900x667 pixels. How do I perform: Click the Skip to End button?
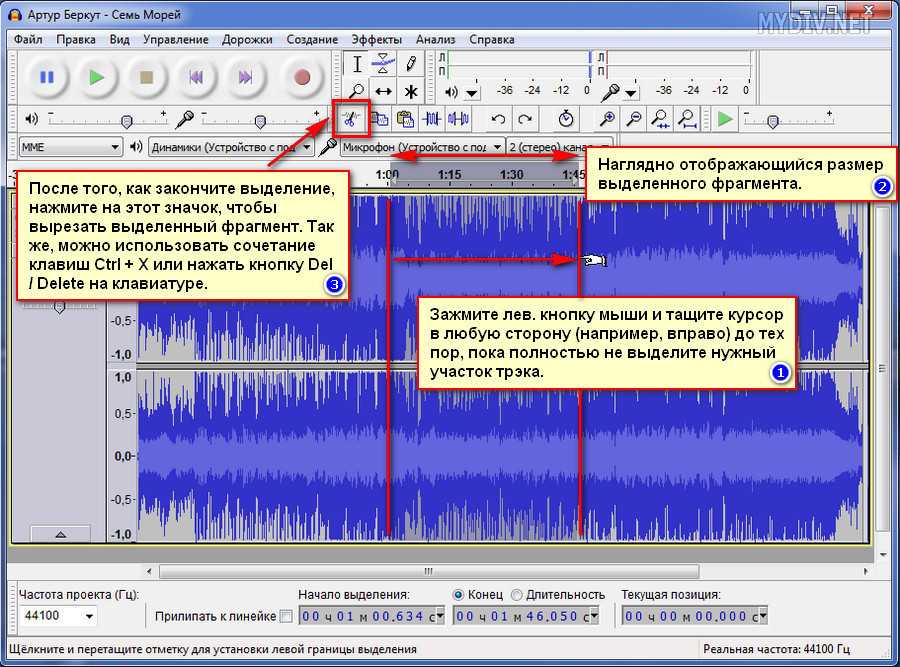pyautogui.click(x=244, y=77)
